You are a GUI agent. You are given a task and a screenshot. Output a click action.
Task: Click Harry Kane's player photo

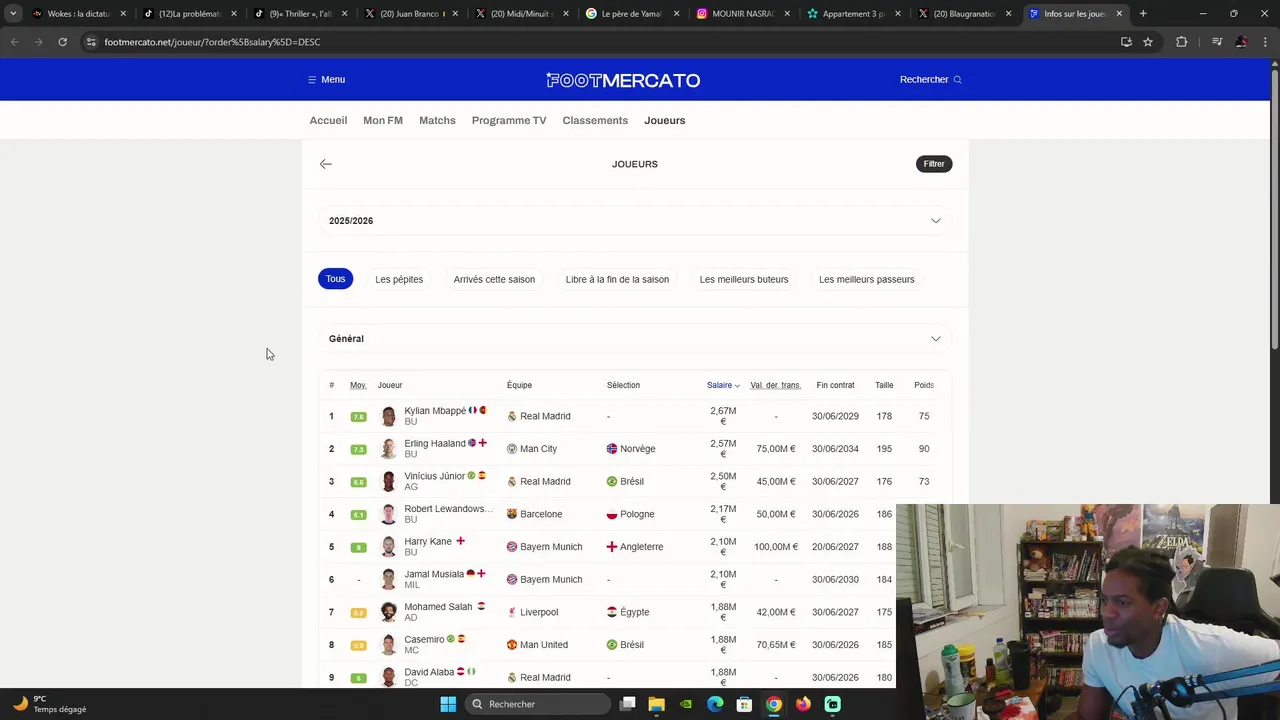tap(389, 547)
